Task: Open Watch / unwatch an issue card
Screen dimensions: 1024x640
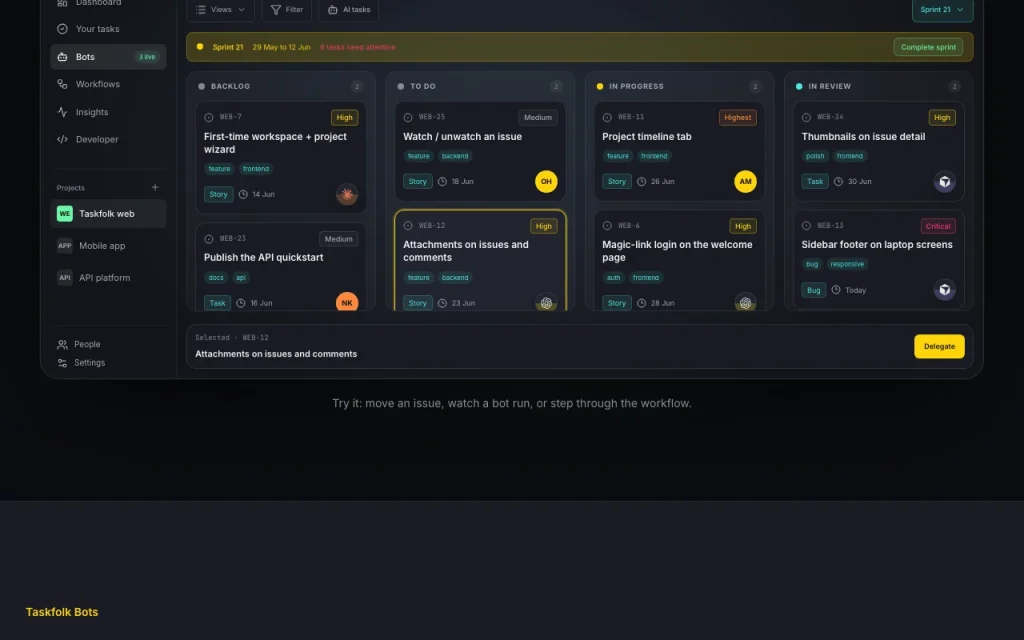Action: click(x=480, y=151)
